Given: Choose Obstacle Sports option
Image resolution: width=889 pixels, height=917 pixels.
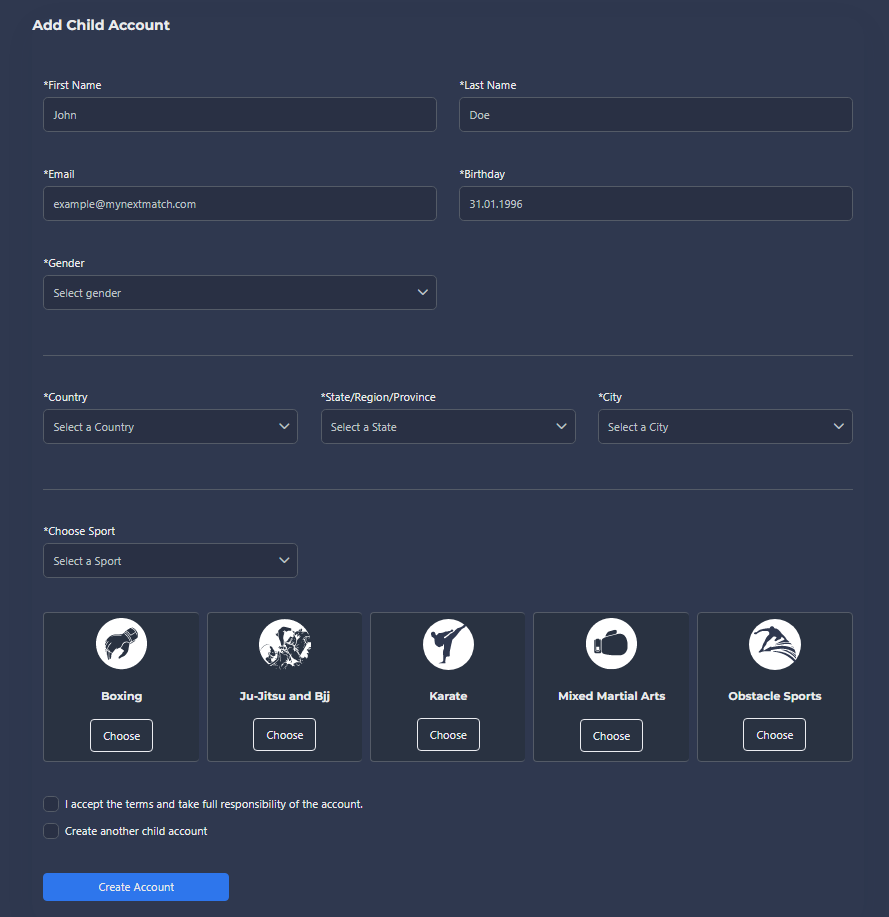Looking at the screenshot, I should click(774, 735).
